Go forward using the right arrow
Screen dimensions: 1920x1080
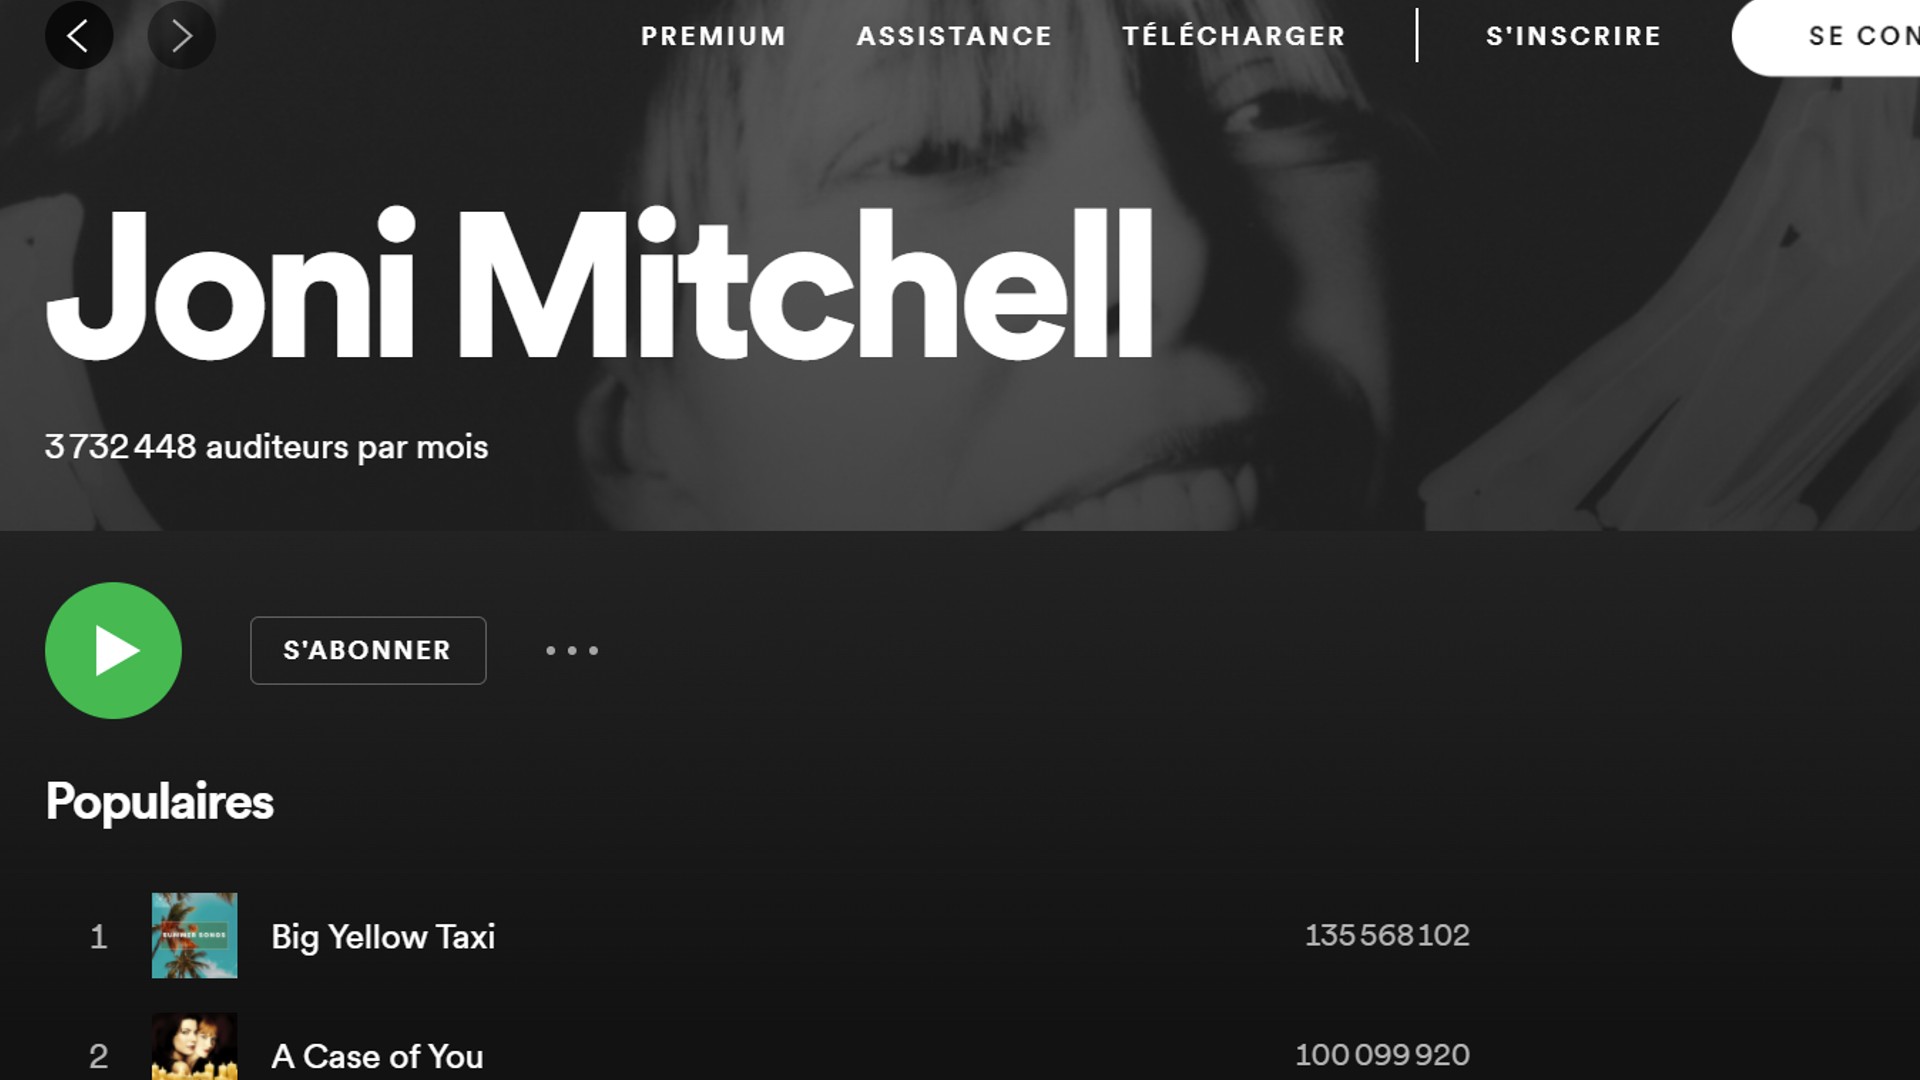click(x=181, y=36)
